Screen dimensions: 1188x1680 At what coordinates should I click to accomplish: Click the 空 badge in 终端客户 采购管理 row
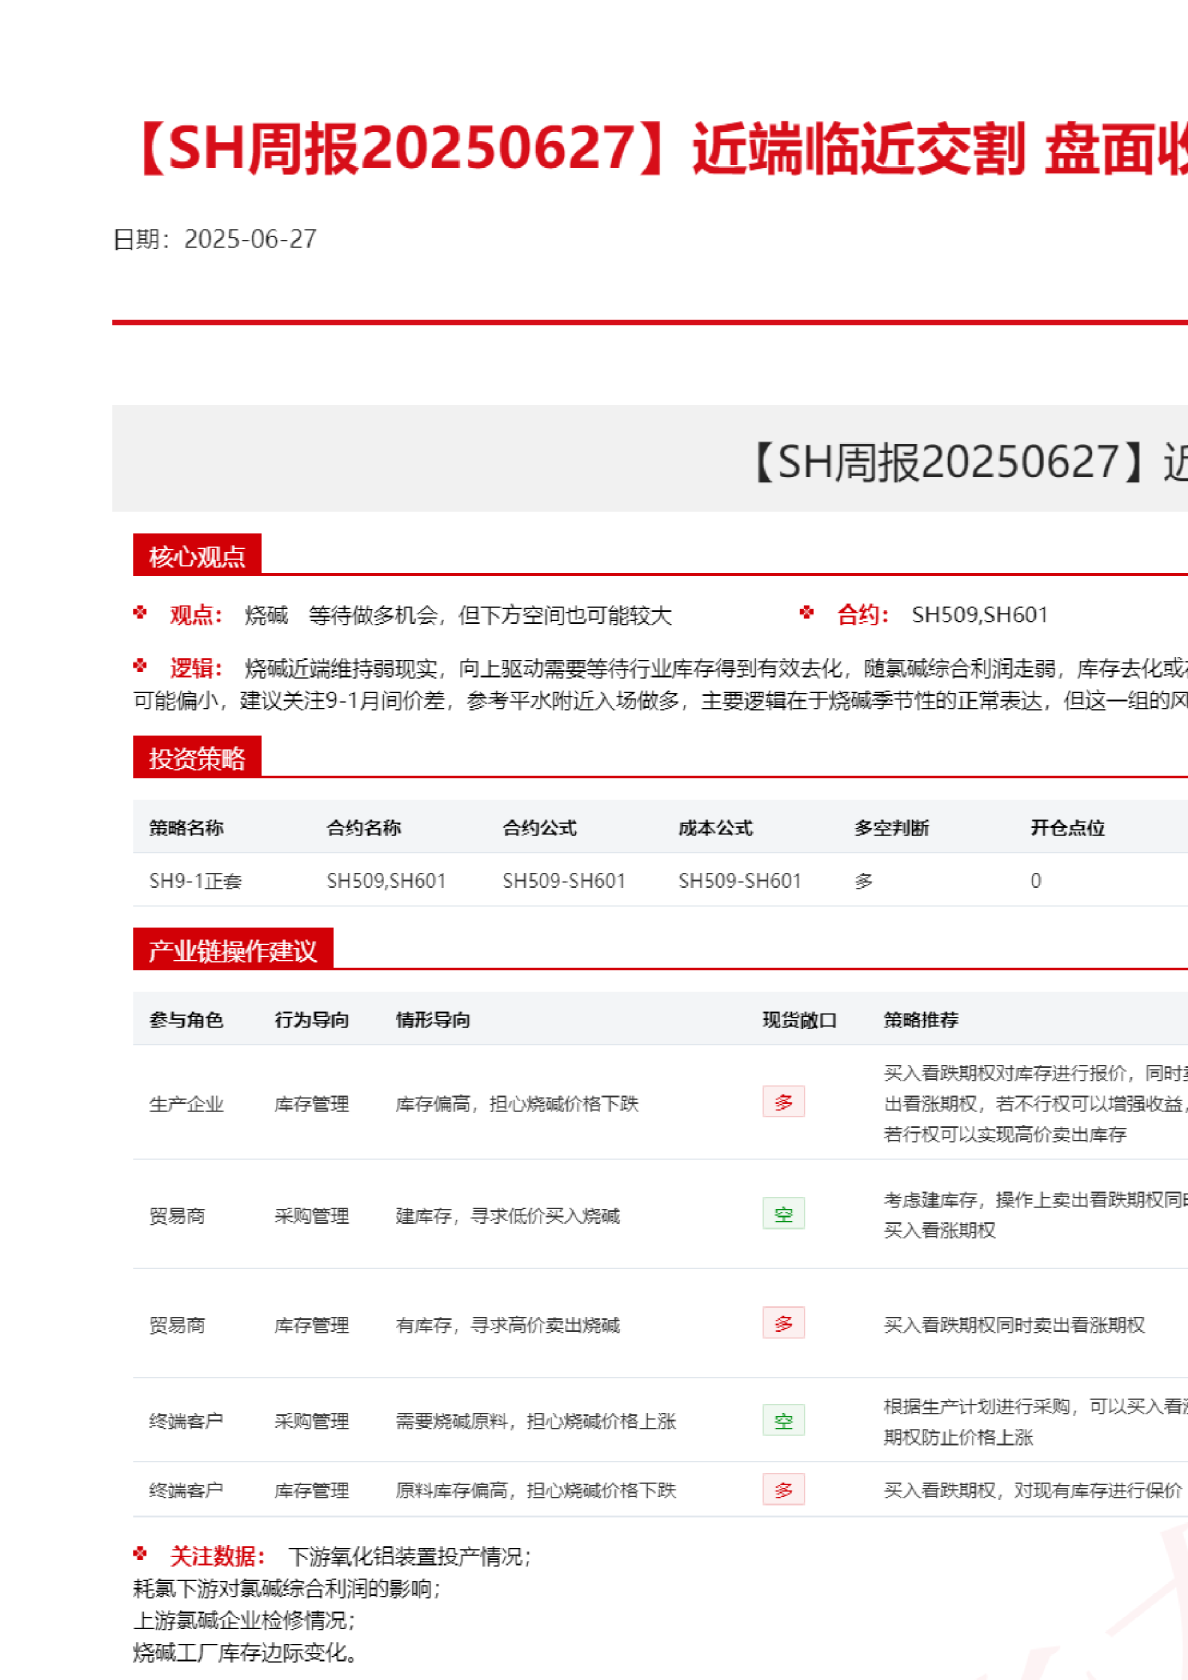click(x=783, y=1420)
